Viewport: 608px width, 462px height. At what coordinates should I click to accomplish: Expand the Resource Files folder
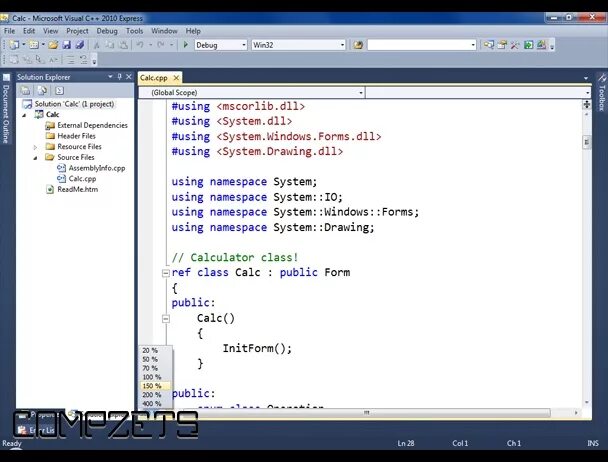pos(35,147)
